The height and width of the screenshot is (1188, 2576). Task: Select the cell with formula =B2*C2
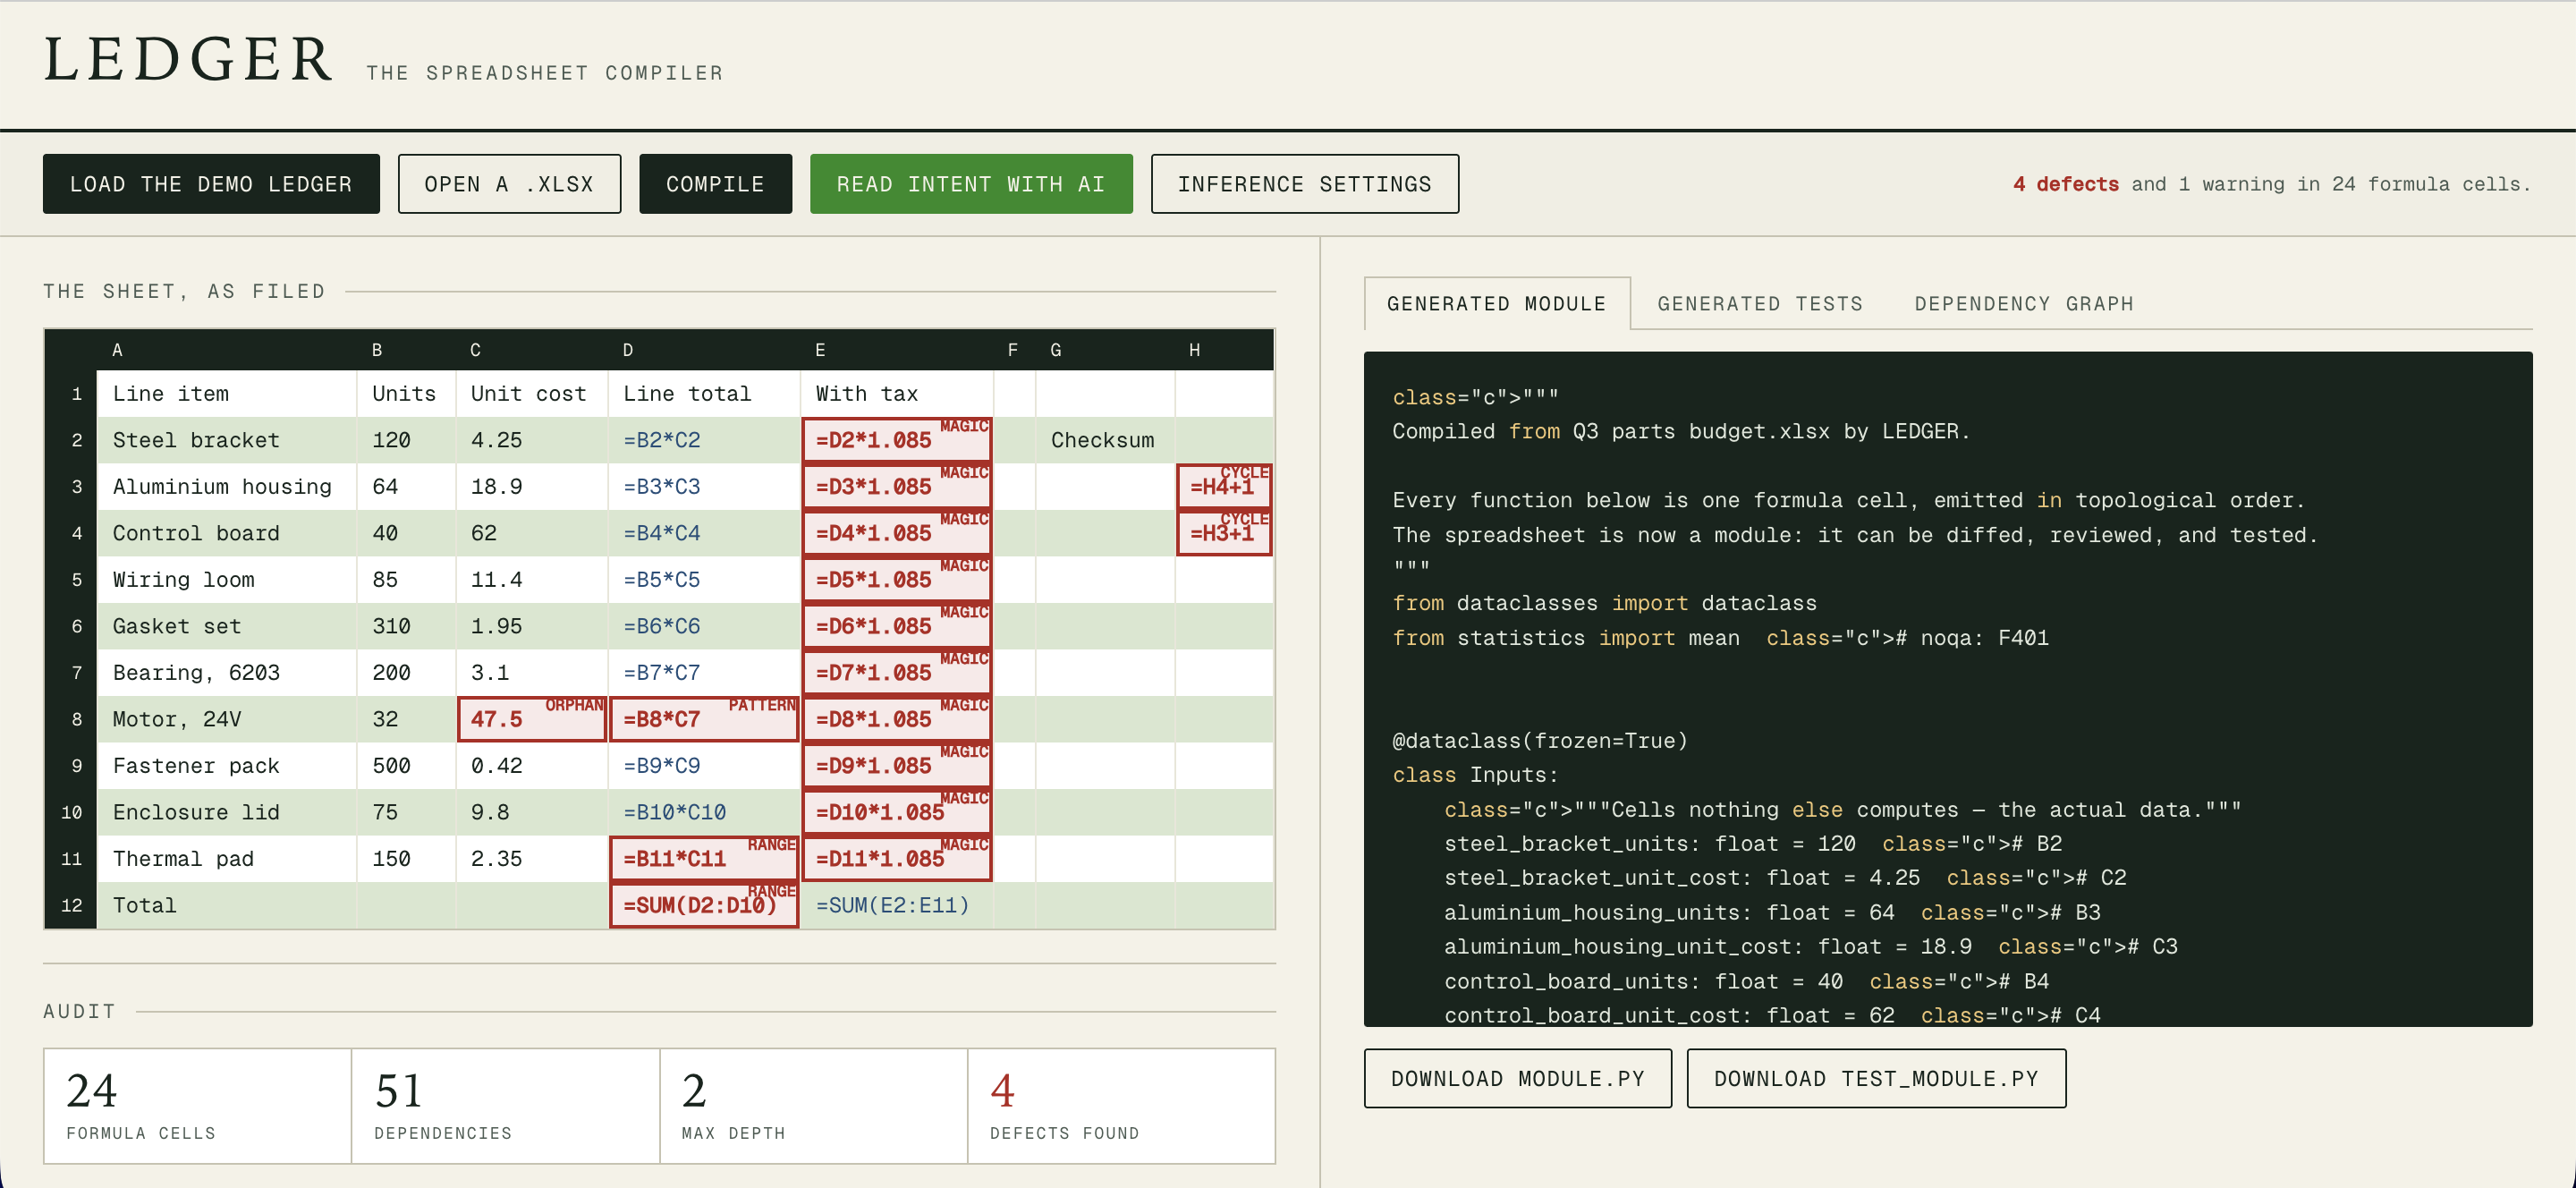704,440
